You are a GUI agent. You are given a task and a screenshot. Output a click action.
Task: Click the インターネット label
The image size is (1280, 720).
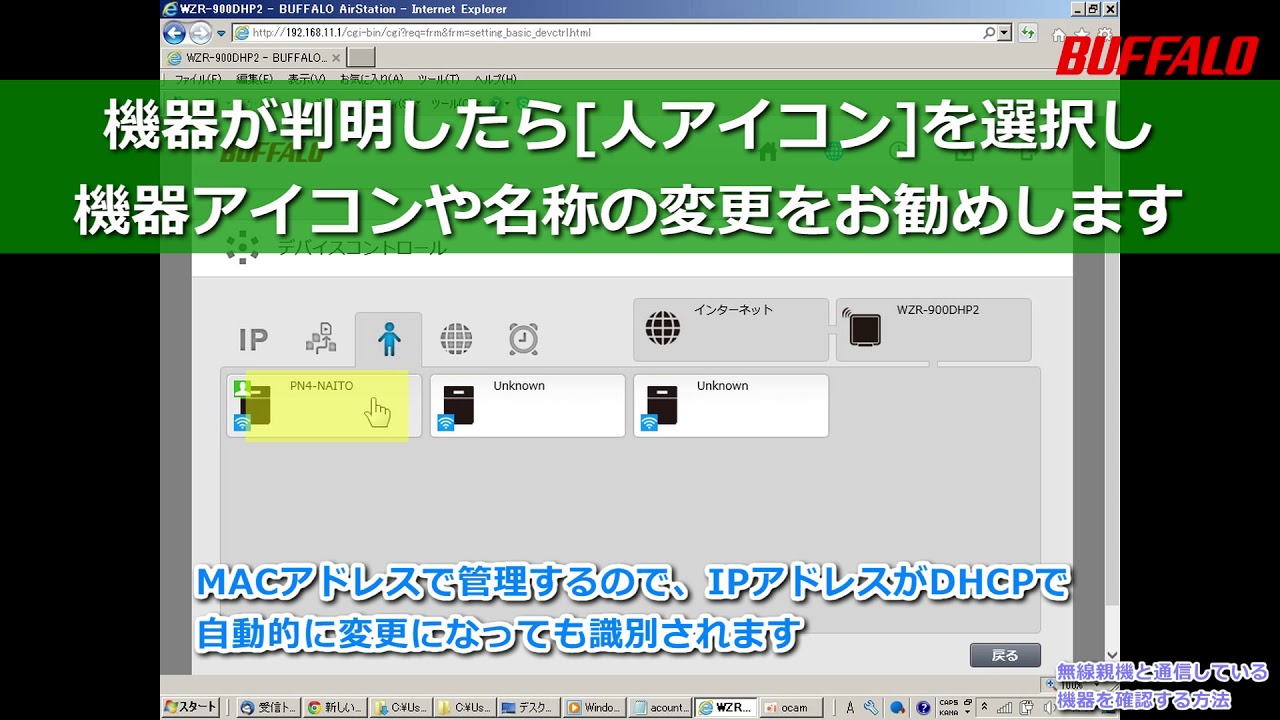[x=734, y=310]
